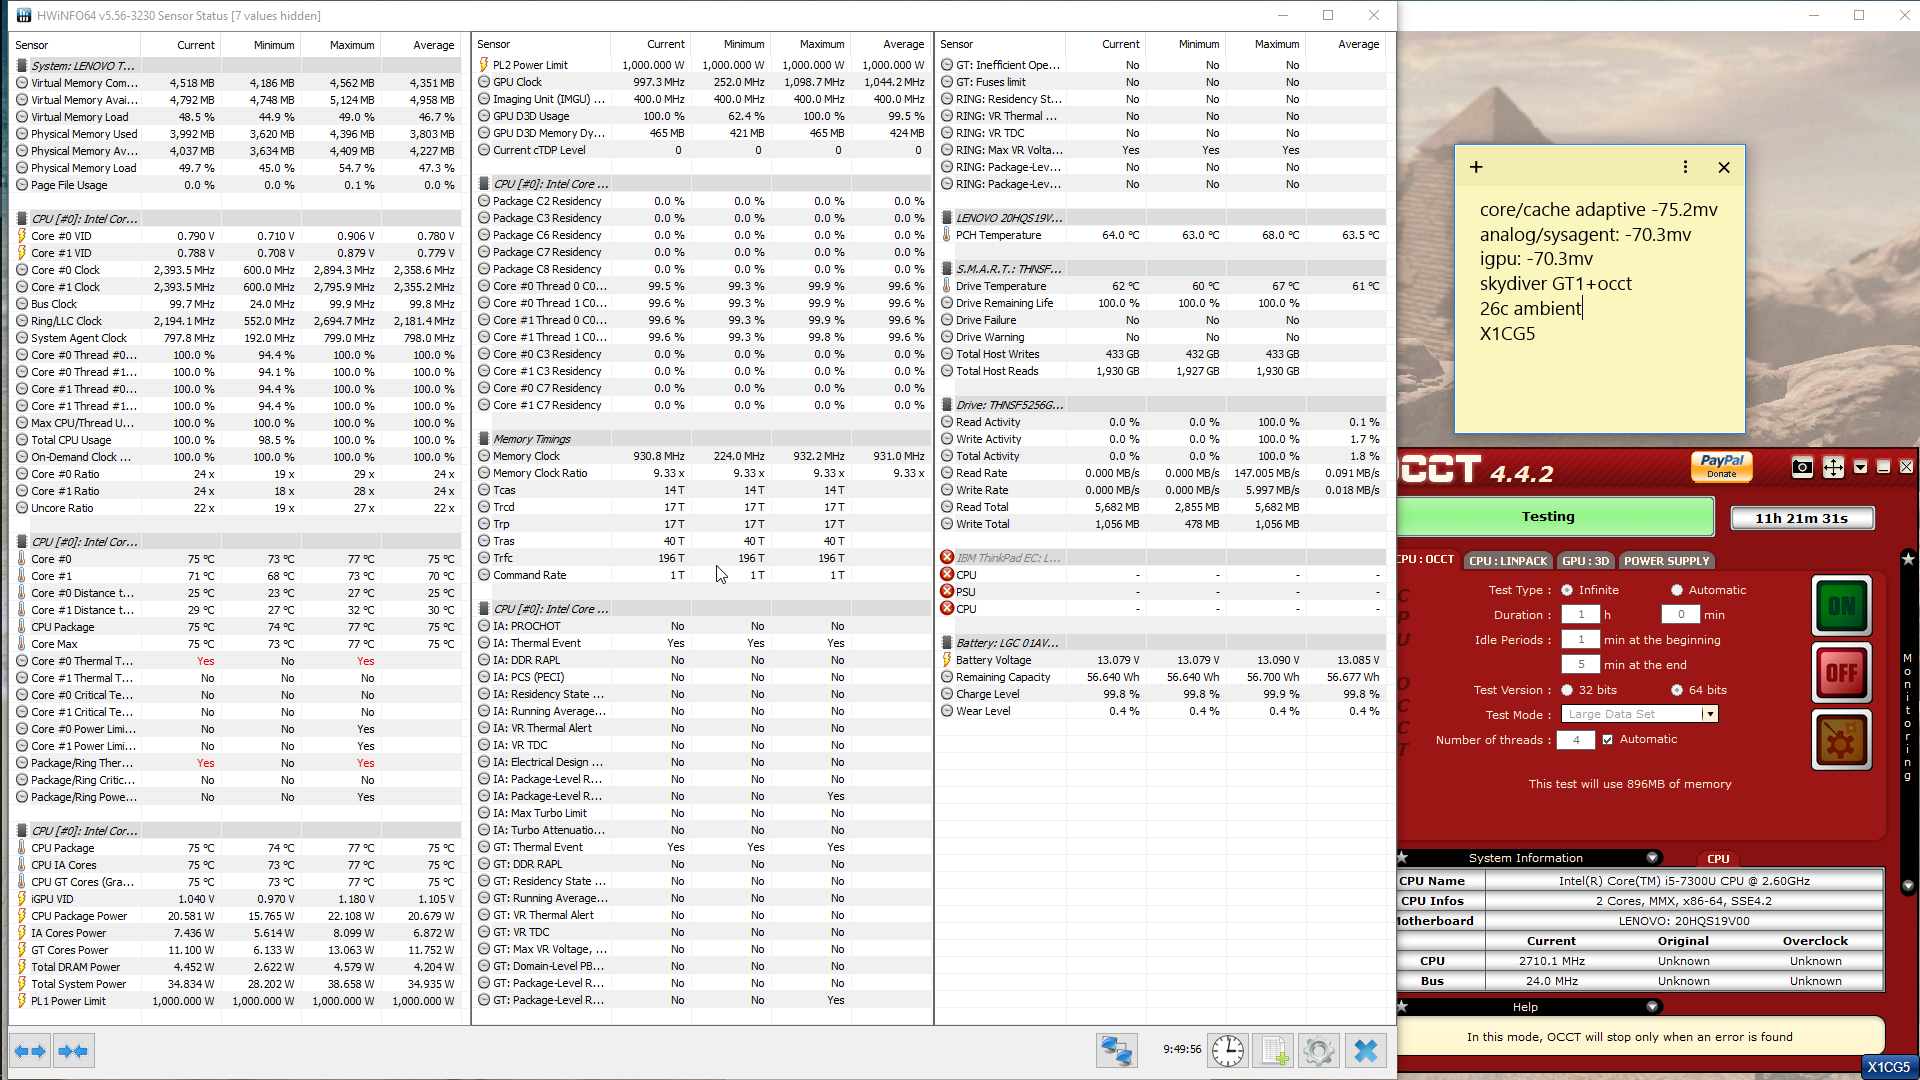1920x1080 pixels.
Task: Click the blue X close sensors button
Action: pos(1365,1051)
